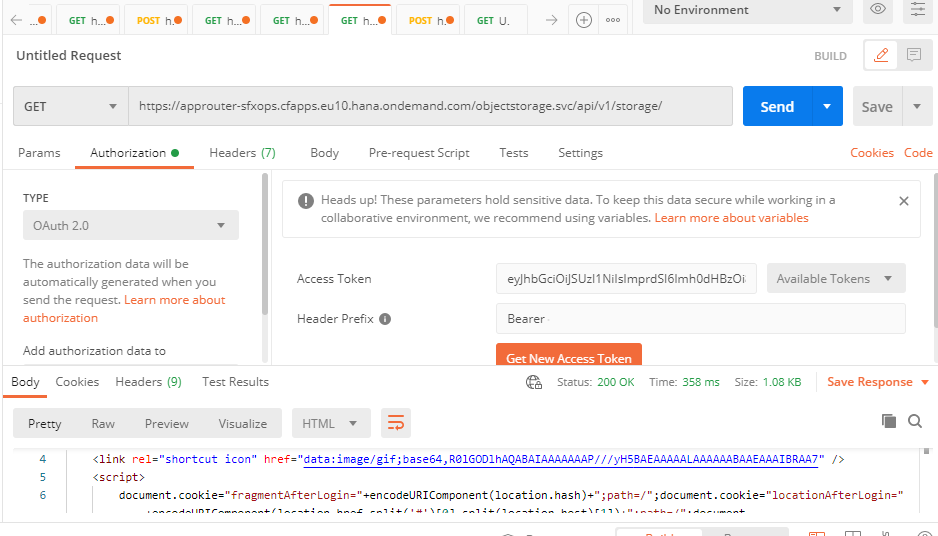Switch to the Params tab
Screen dimensions: 938x536
(x=39, y=153)
